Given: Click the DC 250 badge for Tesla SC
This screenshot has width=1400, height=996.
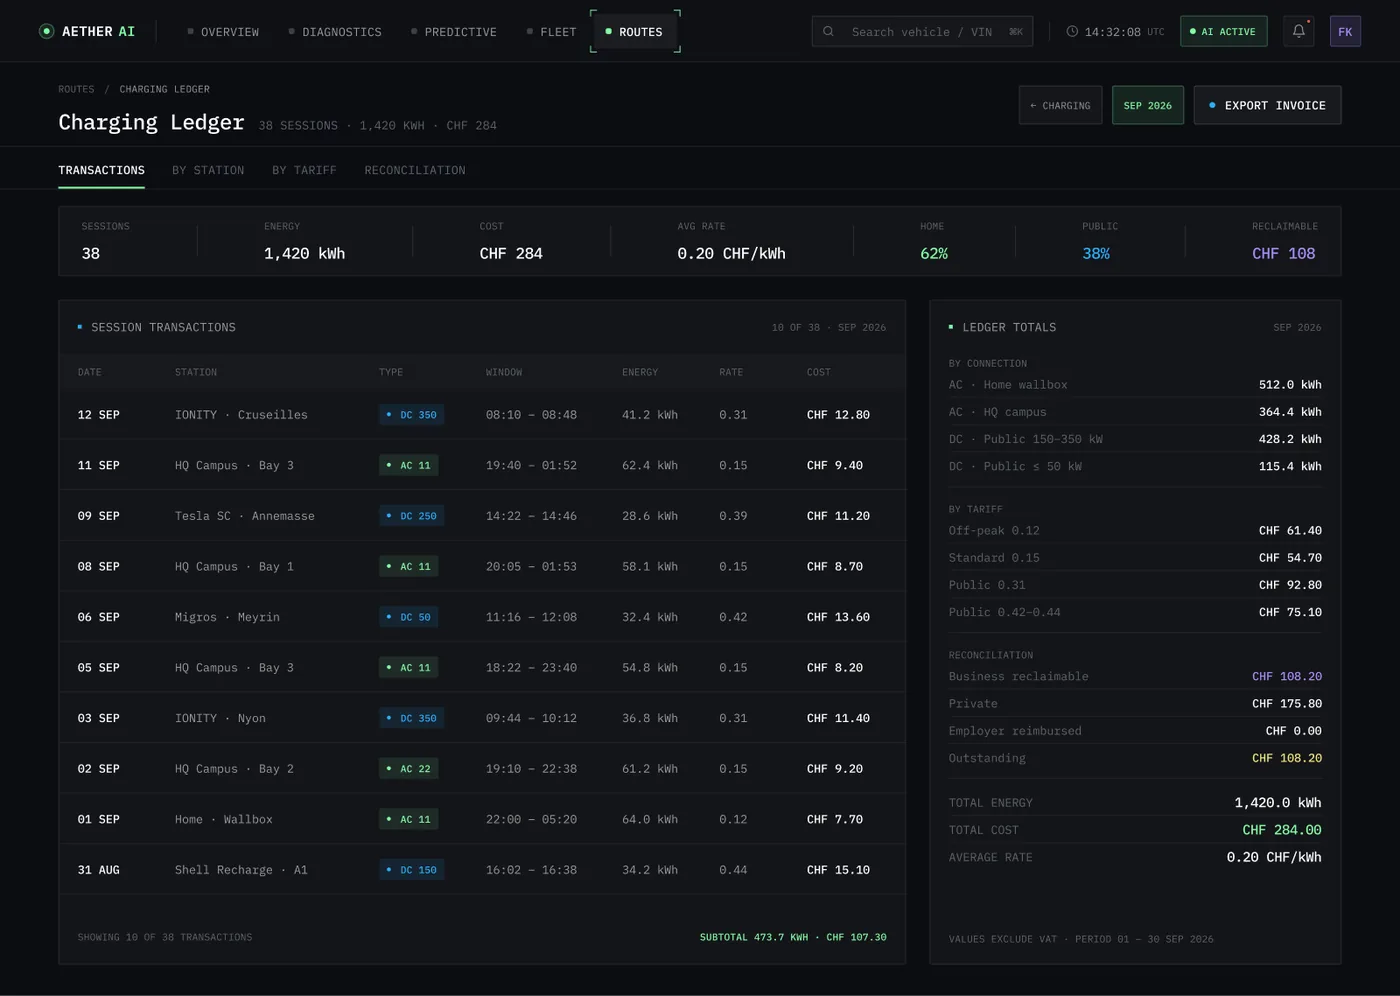Looking at the screenshot, I should [411, 516].
